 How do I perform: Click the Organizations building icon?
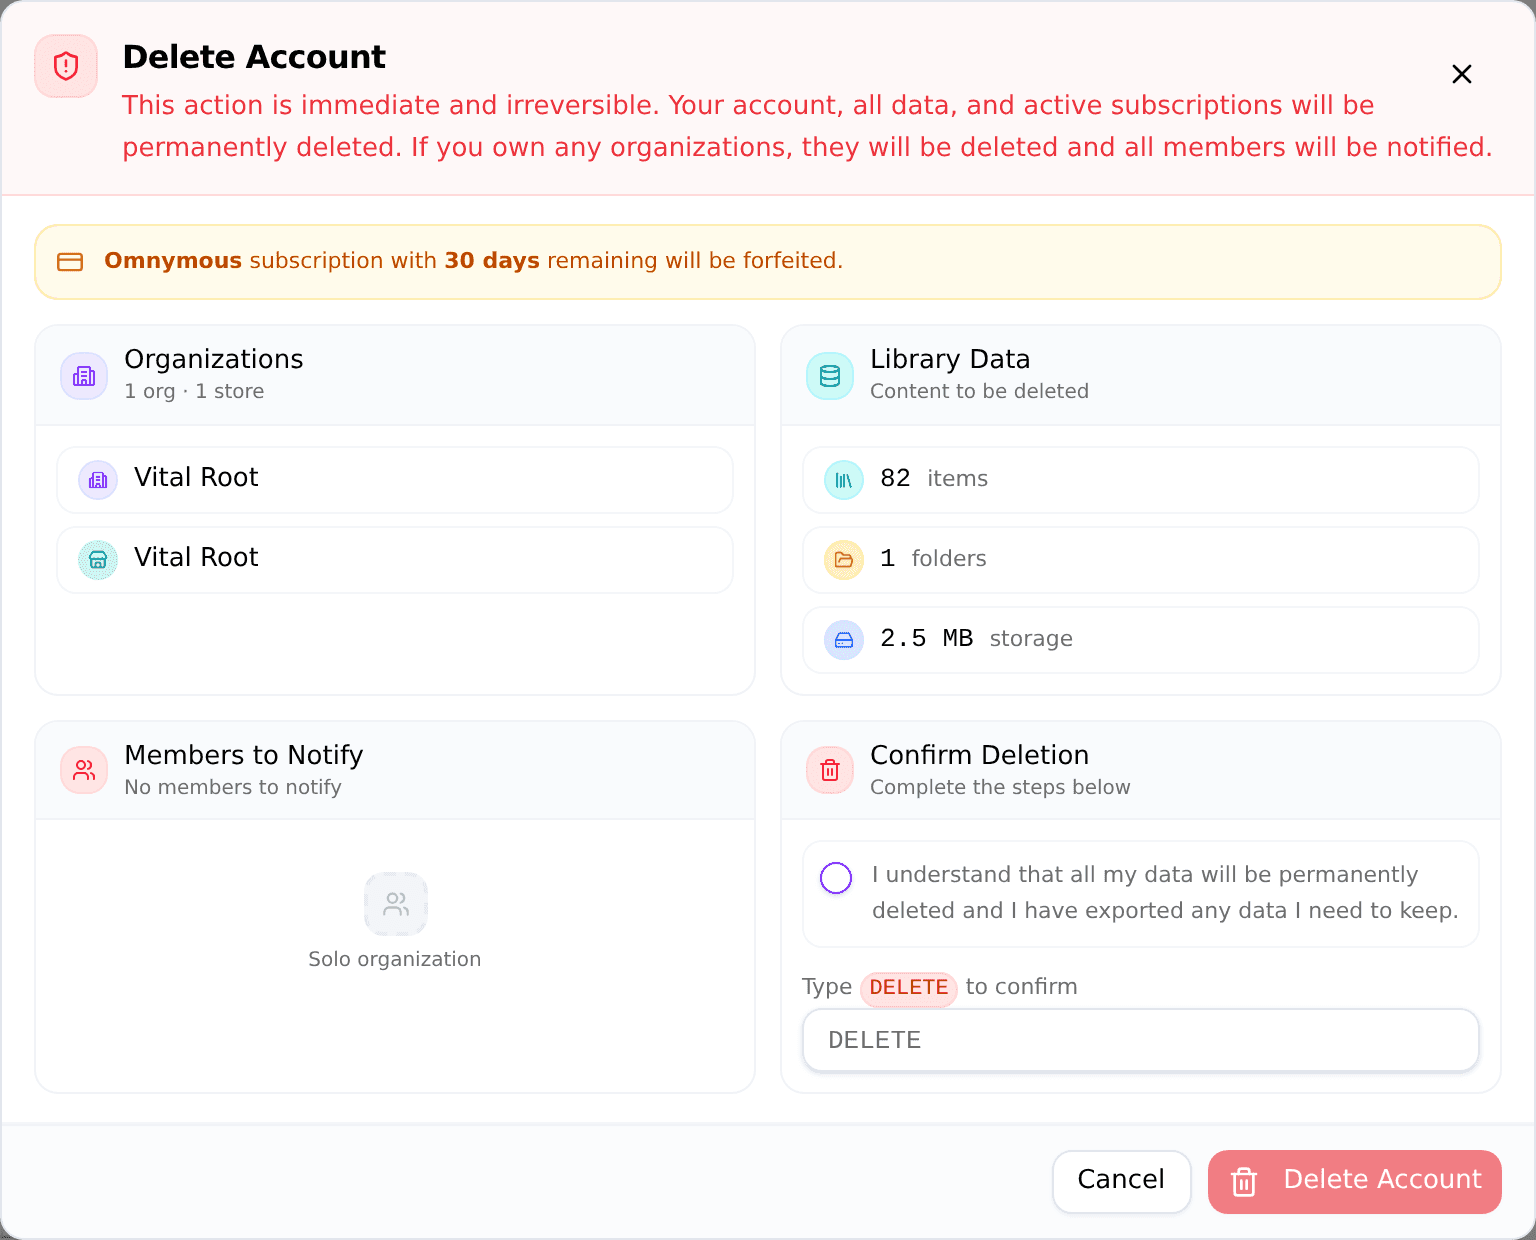[x=84, y=376]
